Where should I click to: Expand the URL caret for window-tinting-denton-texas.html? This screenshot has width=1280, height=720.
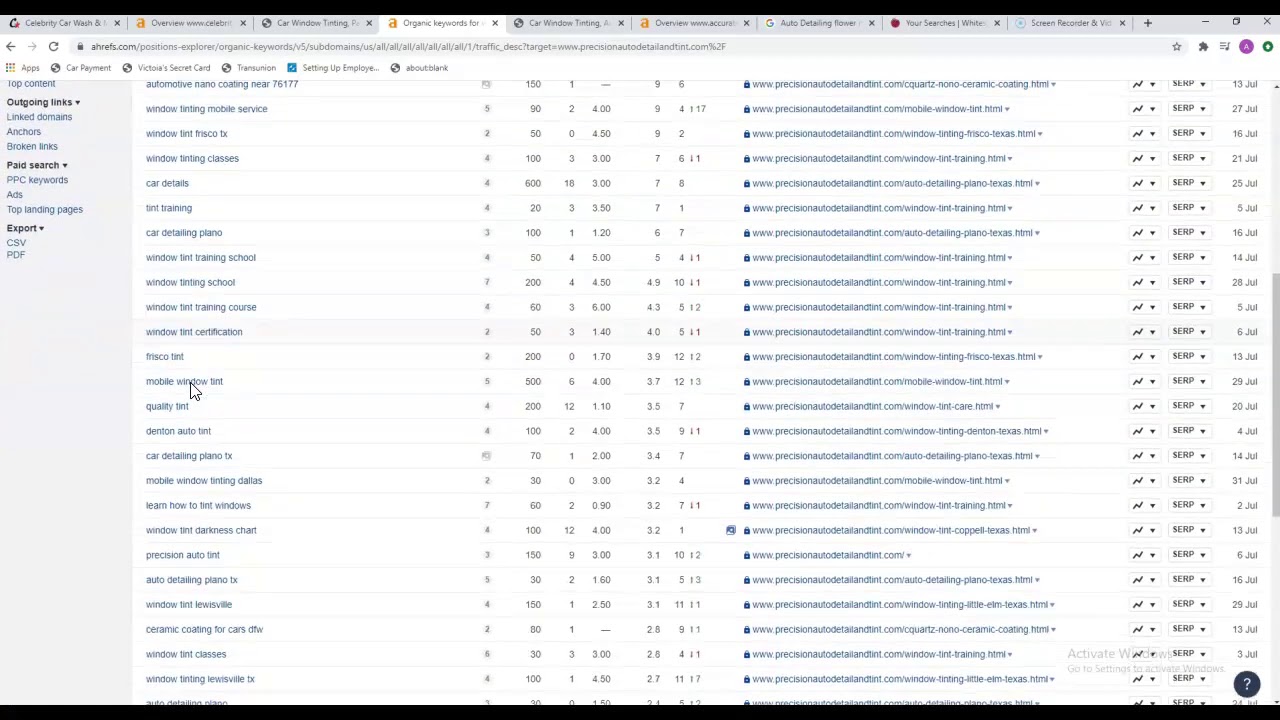[x=1046, y=431]
